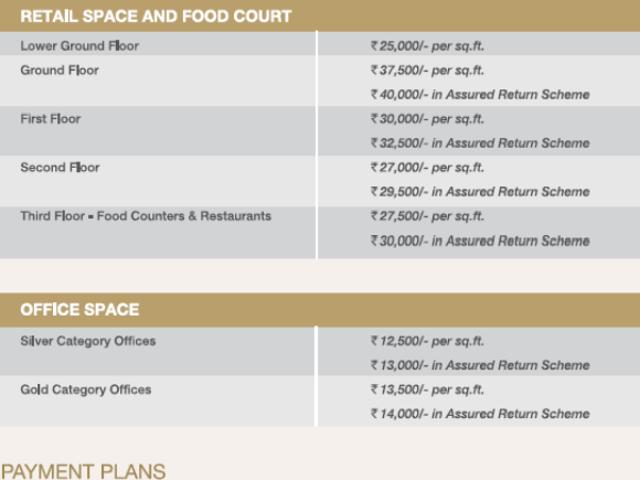
Task: Click the Office Space section header
Action: (80, 310)
